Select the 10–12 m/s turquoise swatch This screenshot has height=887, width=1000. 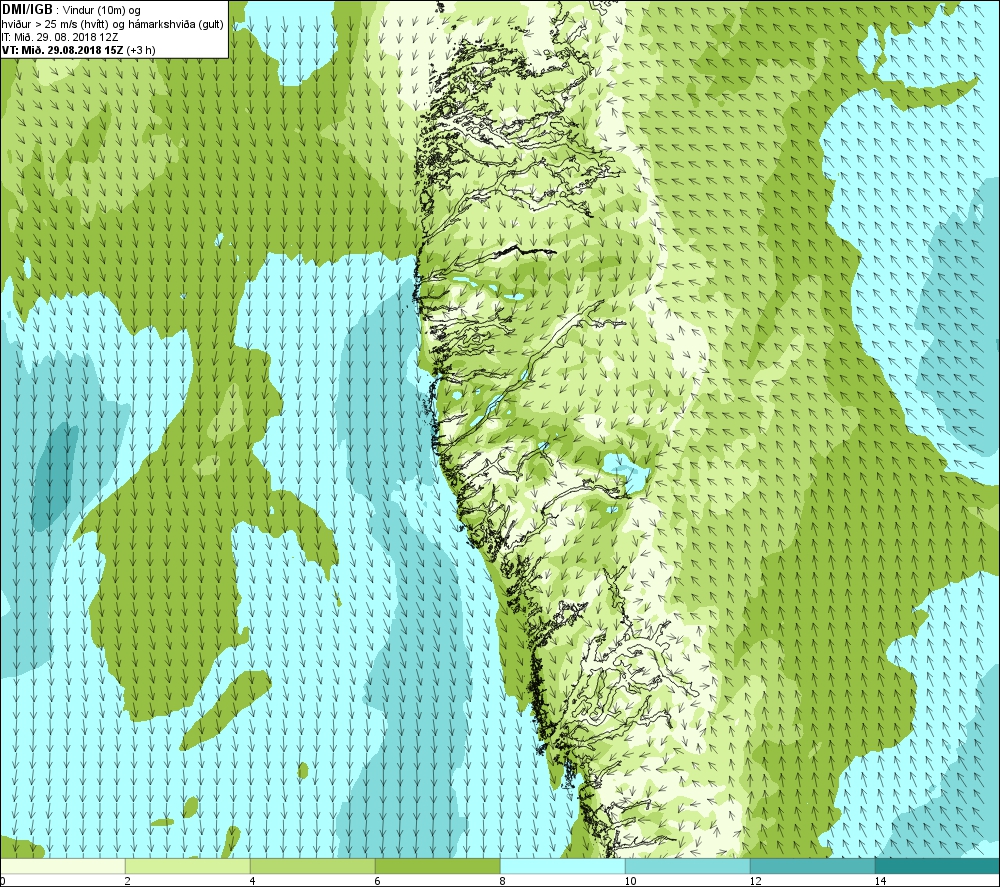click(688, 866)
